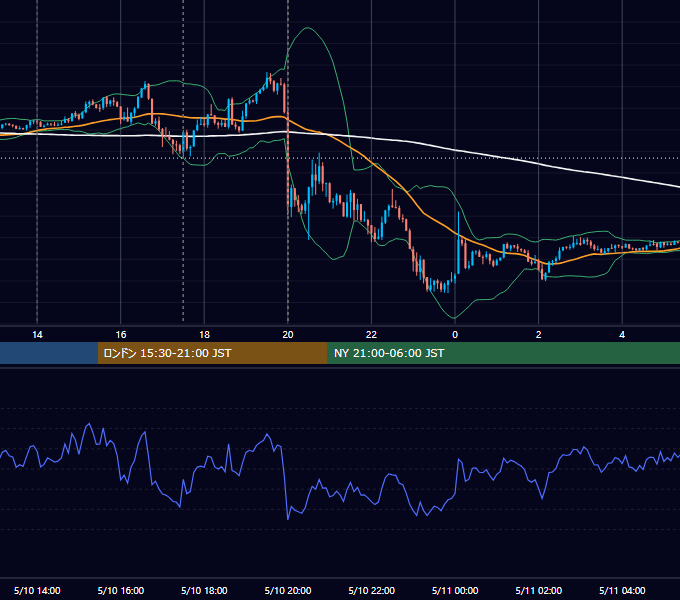Click the 5/10 22:00 time label
The height and width of the screenshot is (600, 680).
pyautogui.click(x=372, y=590)
